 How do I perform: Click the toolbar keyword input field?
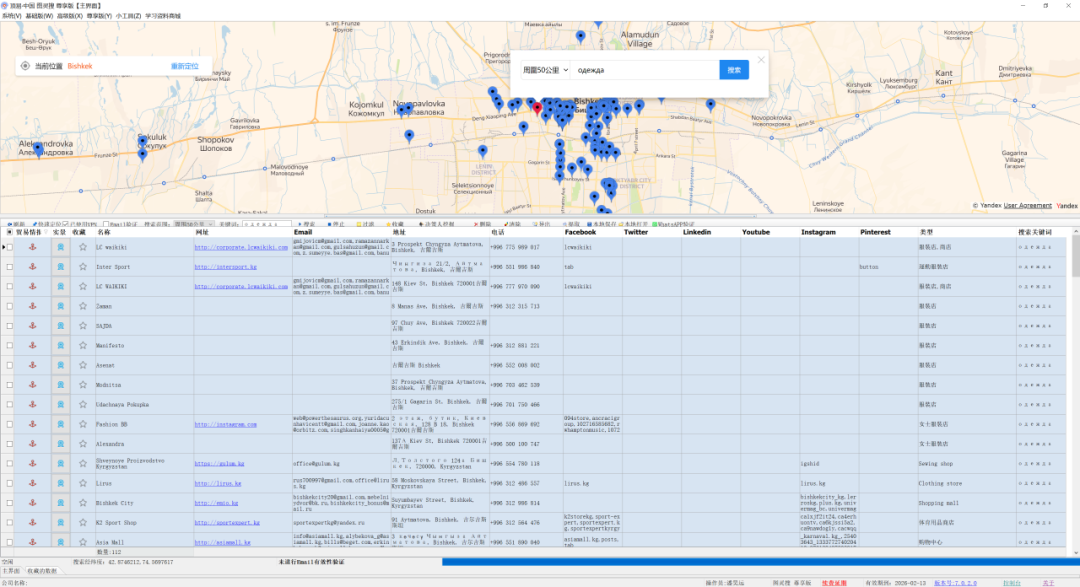coord(266,224)
